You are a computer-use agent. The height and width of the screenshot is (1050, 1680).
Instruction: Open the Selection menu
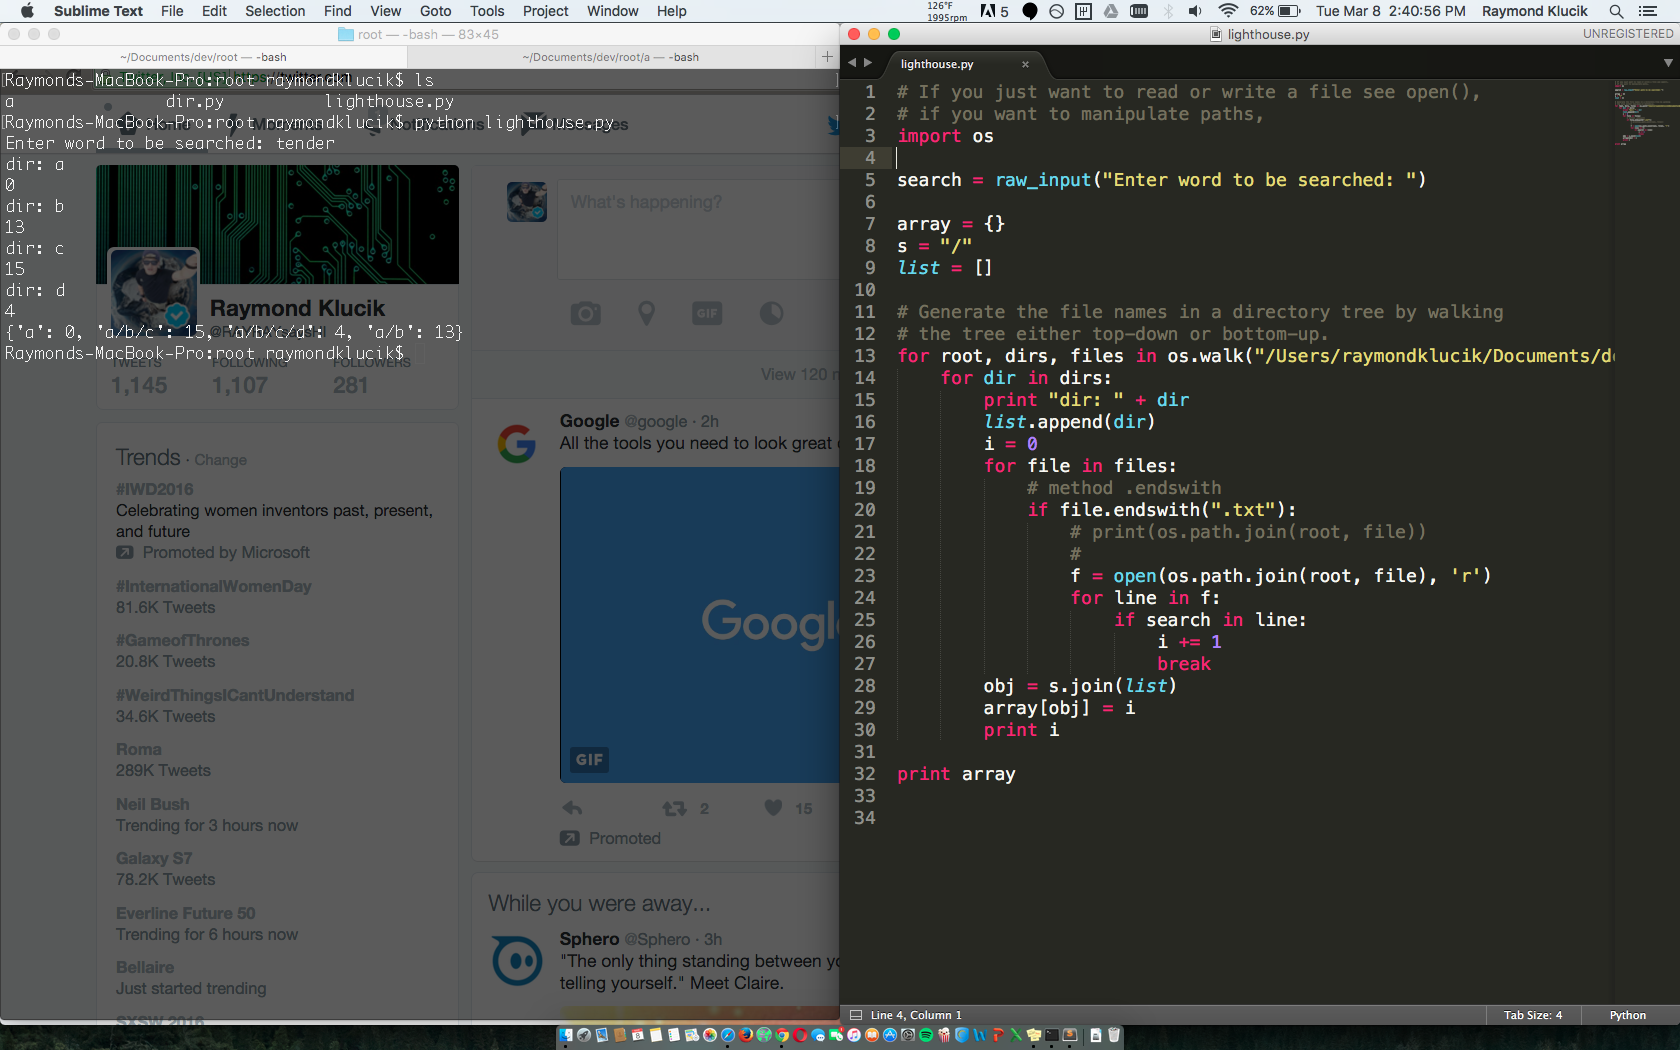click(275, 11)
